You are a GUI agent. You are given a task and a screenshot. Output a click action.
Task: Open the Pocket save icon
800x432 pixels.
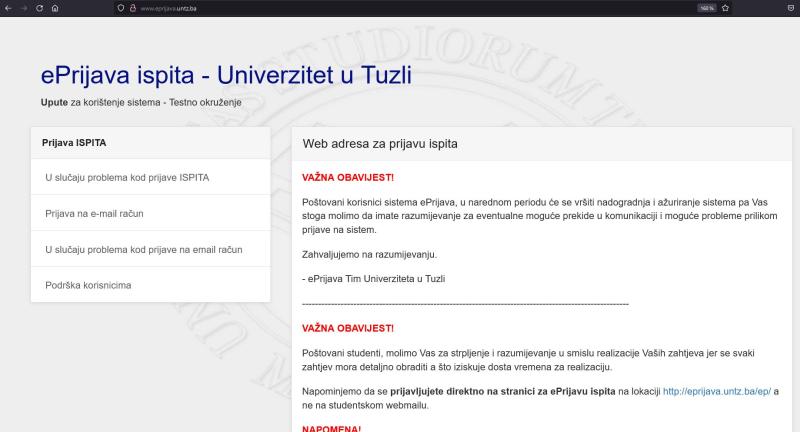791,8
